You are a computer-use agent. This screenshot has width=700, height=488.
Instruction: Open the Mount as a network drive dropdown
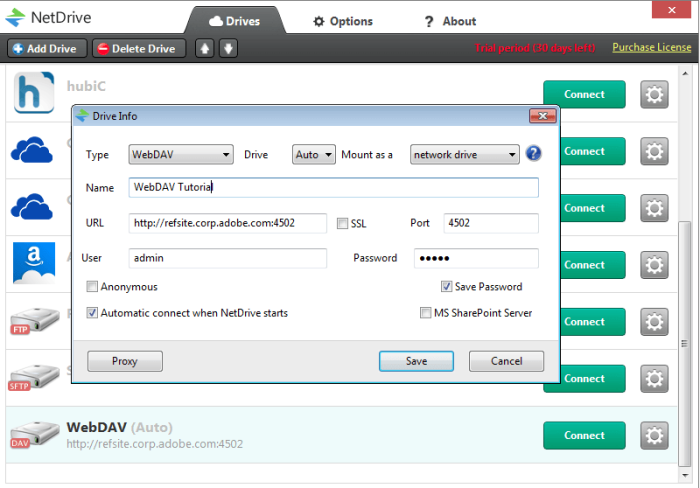[465, 154]
